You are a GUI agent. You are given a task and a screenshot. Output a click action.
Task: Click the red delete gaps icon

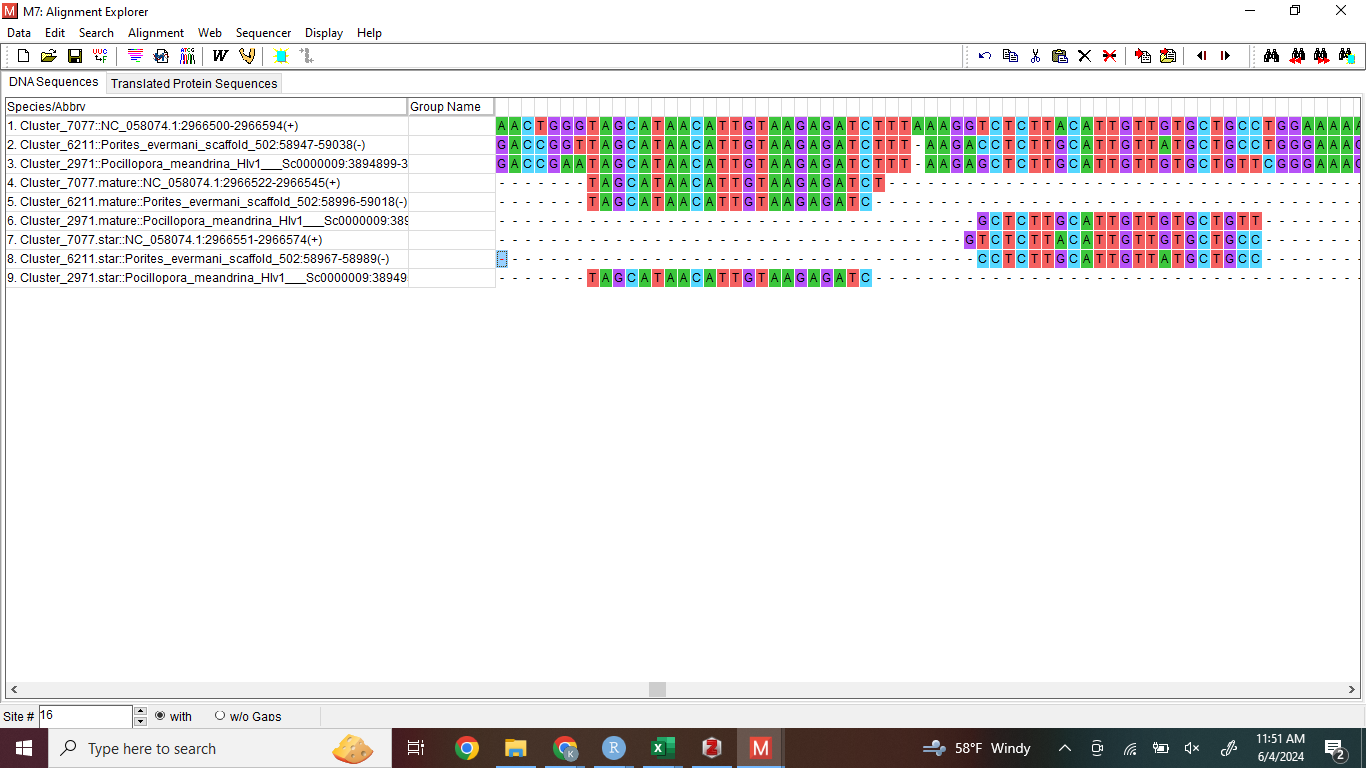pos(1109,56)
